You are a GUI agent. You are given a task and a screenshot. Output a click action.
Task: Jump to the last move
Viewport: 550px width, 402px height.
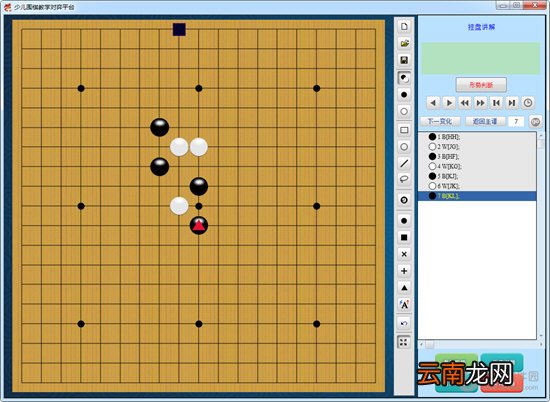point(512,103)
